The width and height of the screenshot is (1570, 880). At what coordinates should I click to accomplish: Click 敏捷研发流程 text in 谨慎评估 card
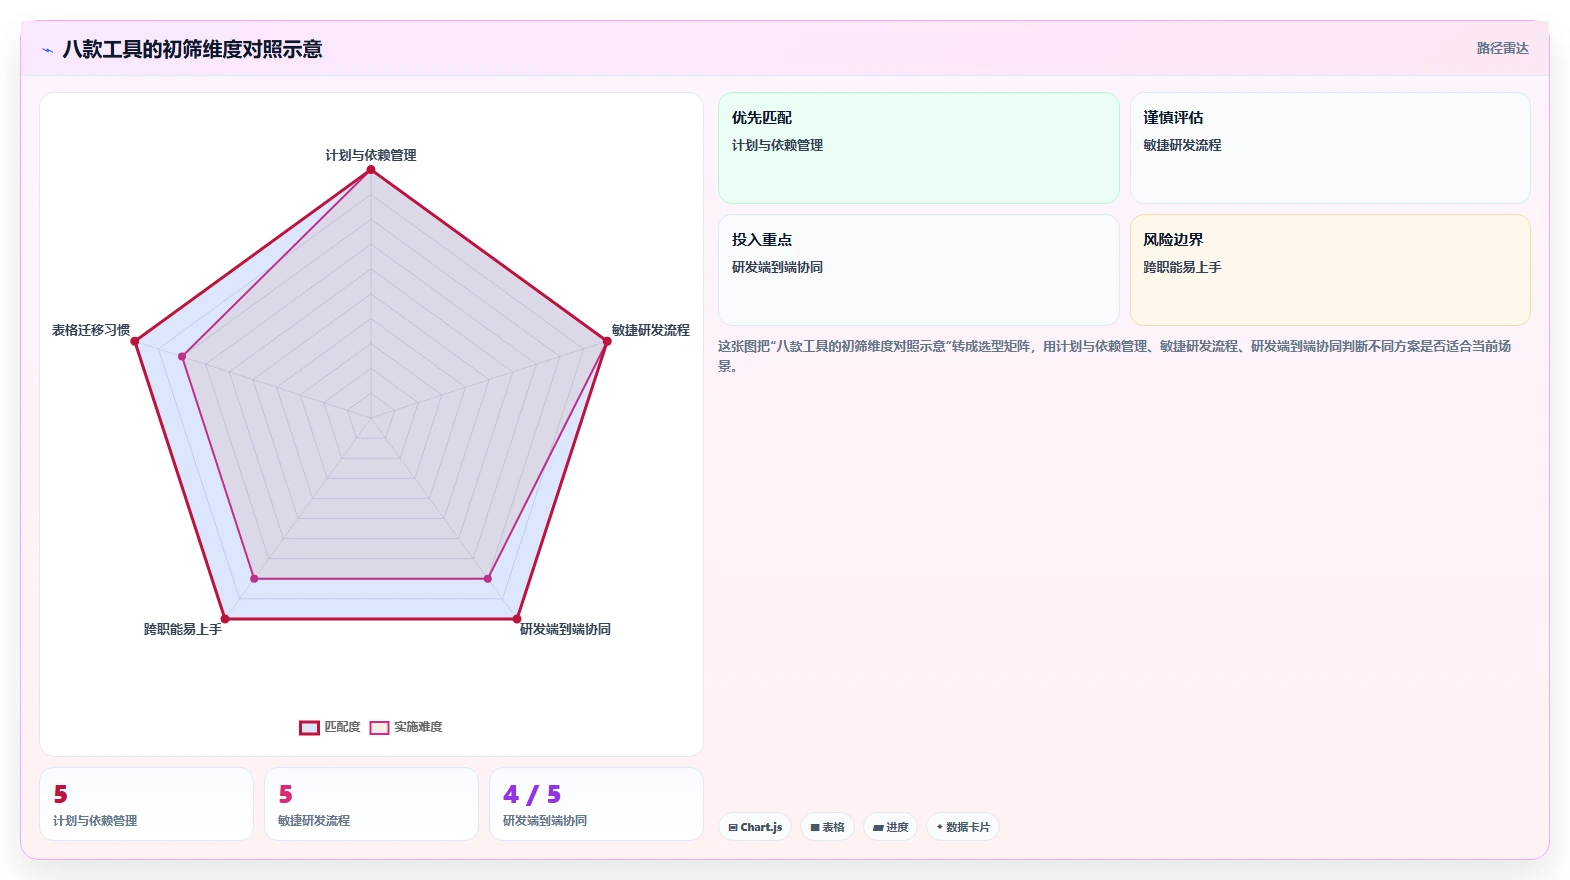[x=1182, y=145]
